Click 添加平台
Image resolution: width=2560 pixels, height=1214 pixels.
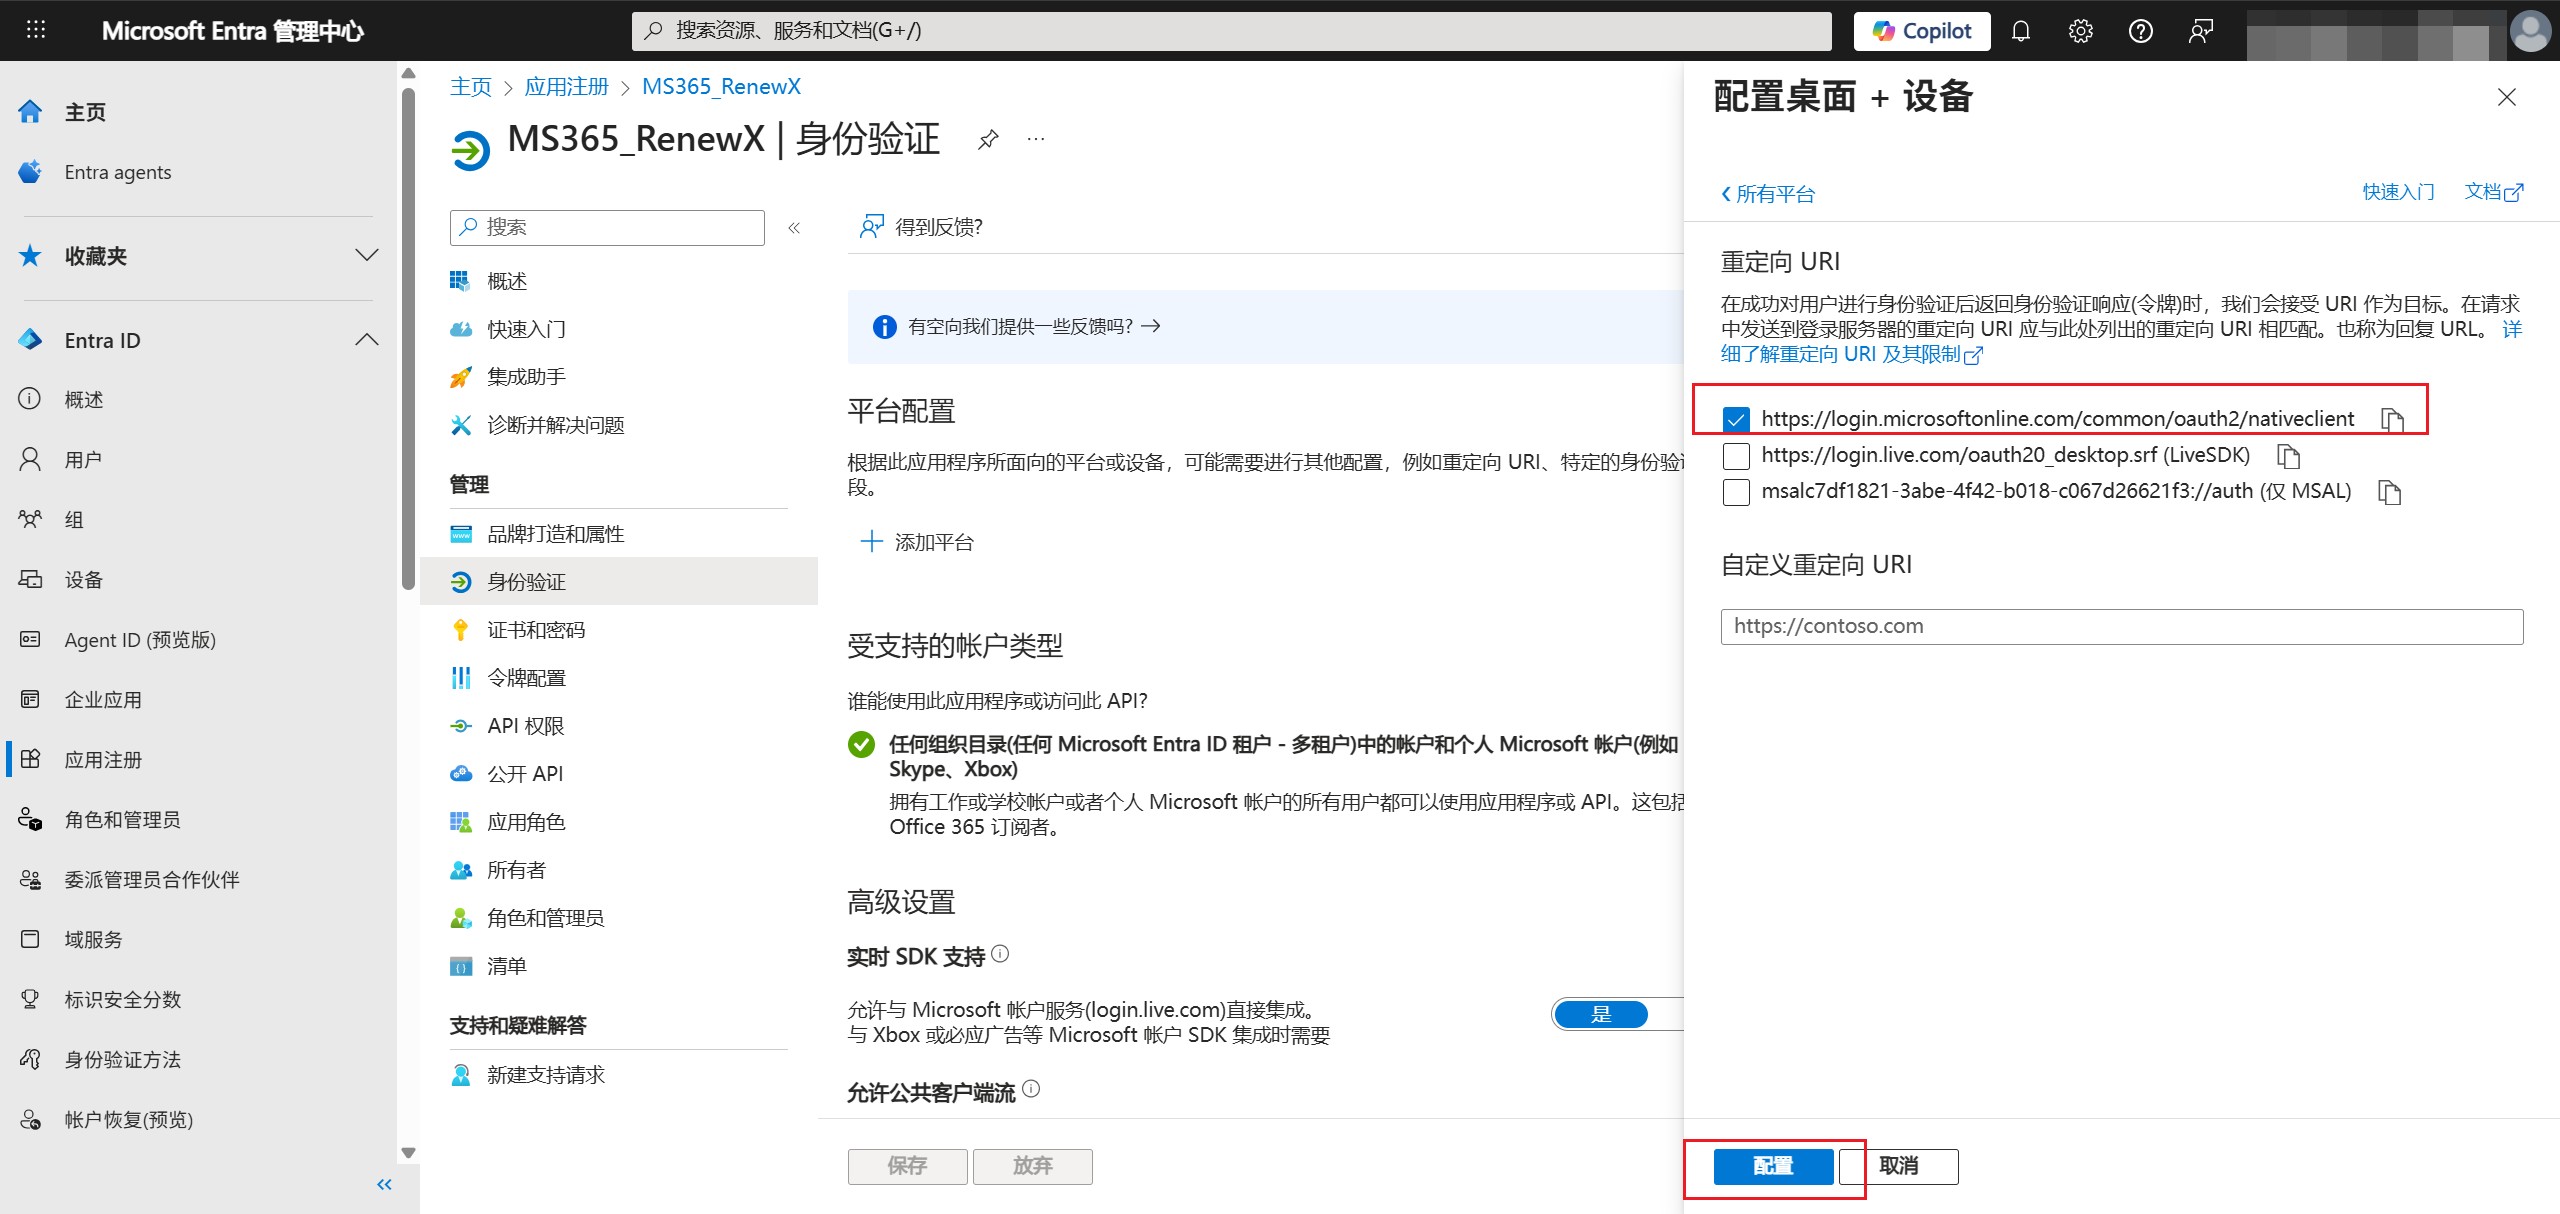[x=917, y=542]
